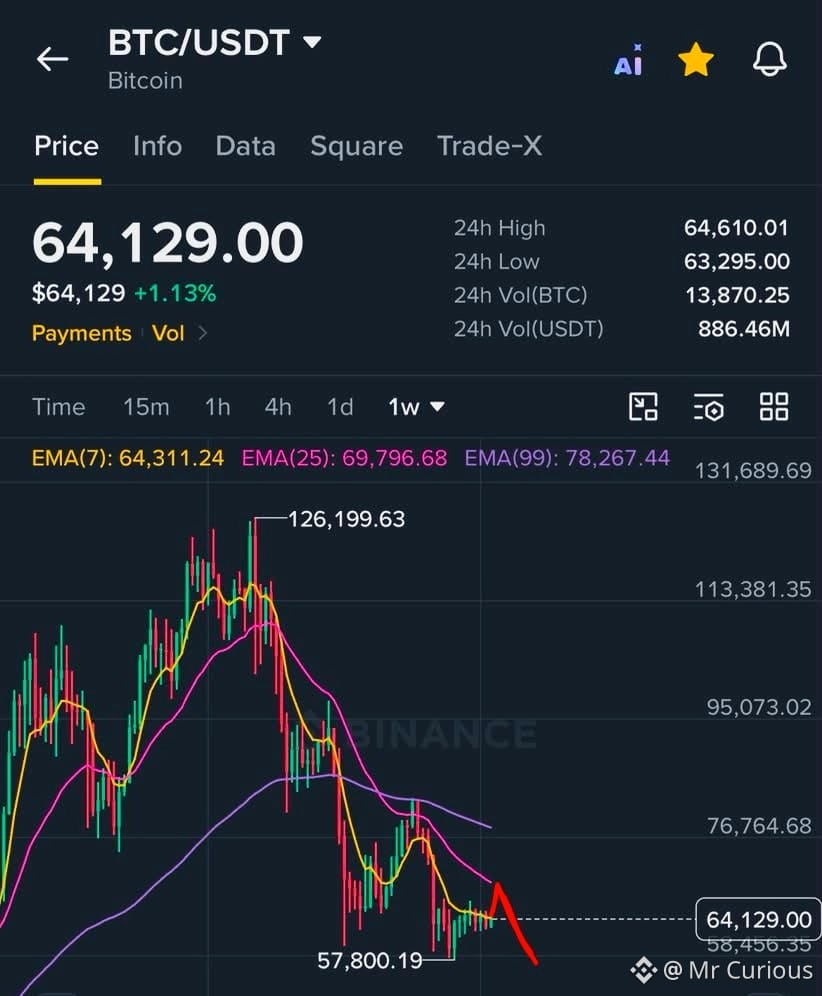Switch to the Info tab
Screen dimensions: 822x996
pyautogui.click(x=158, y=146)
